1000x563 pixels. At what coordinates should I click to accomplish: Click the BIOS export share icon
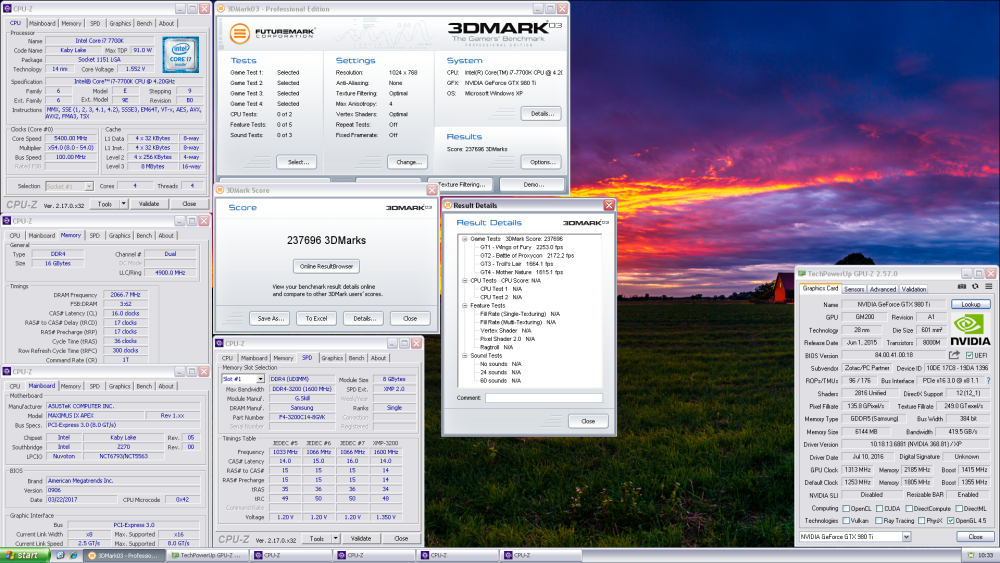(954, 354)
